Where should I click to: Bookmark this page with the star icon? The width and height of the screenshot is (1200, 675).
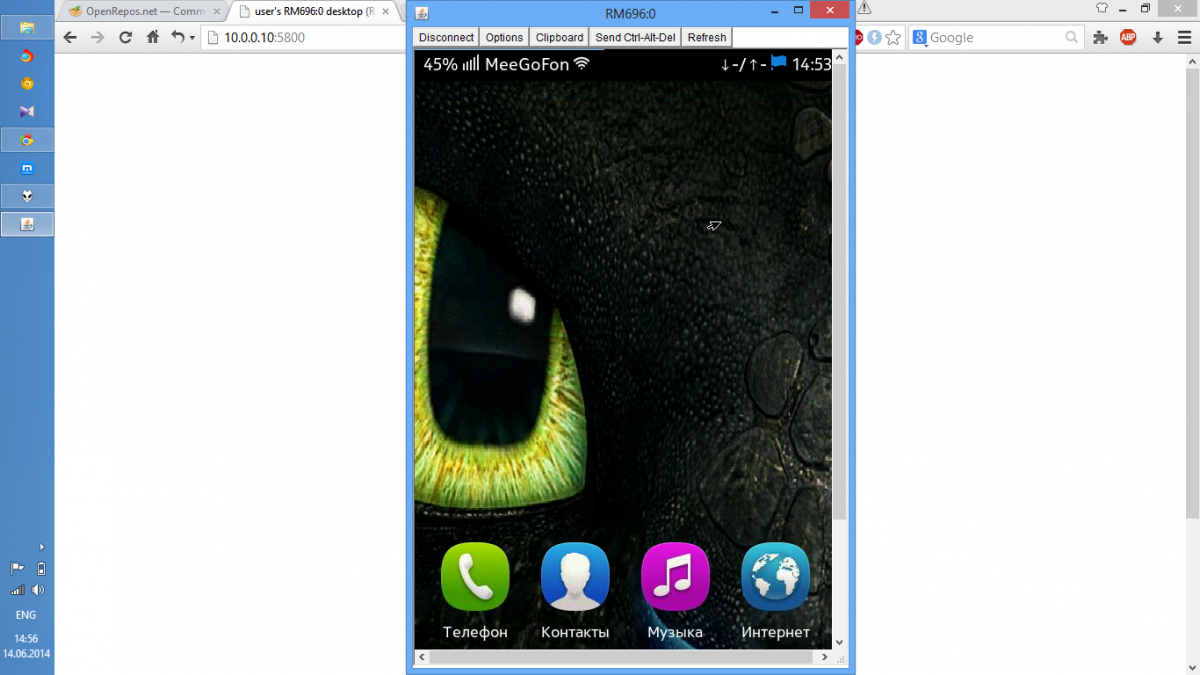(893, 37)
